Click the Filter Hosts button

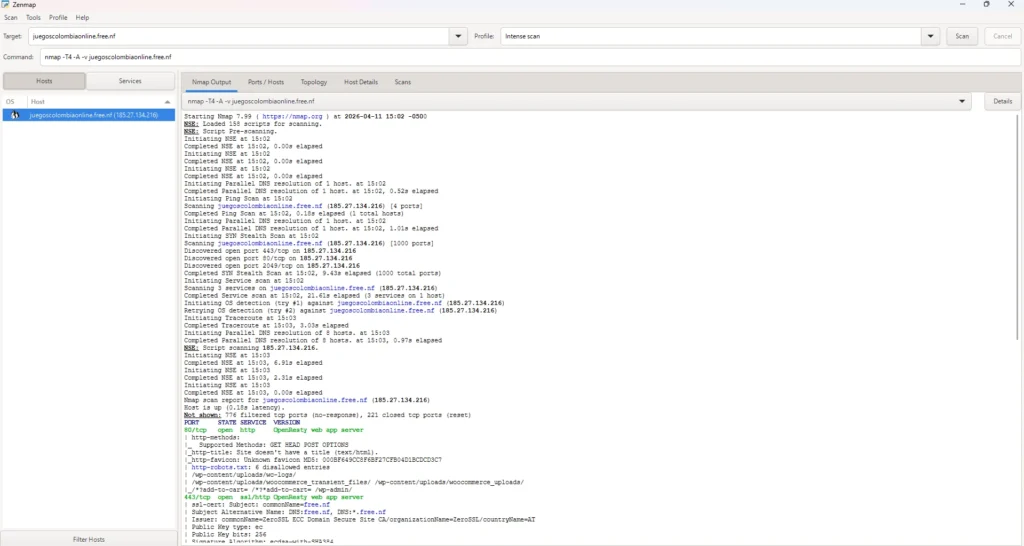tap(89, 539)
